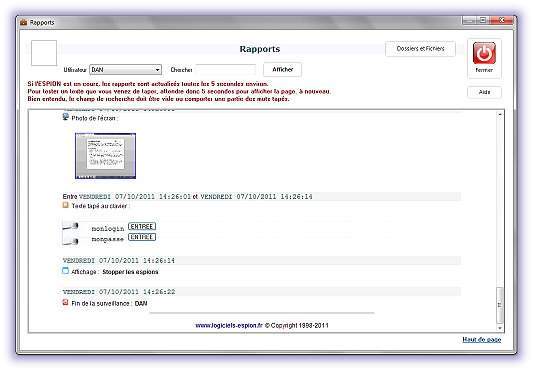The width and height of the screenshot is (533, 371).
Task: Click the report scrollbar thumb
Action: point(500,305)
